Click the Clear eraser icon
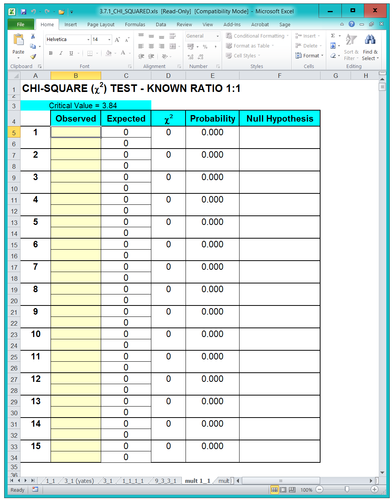 pos(333,56)
